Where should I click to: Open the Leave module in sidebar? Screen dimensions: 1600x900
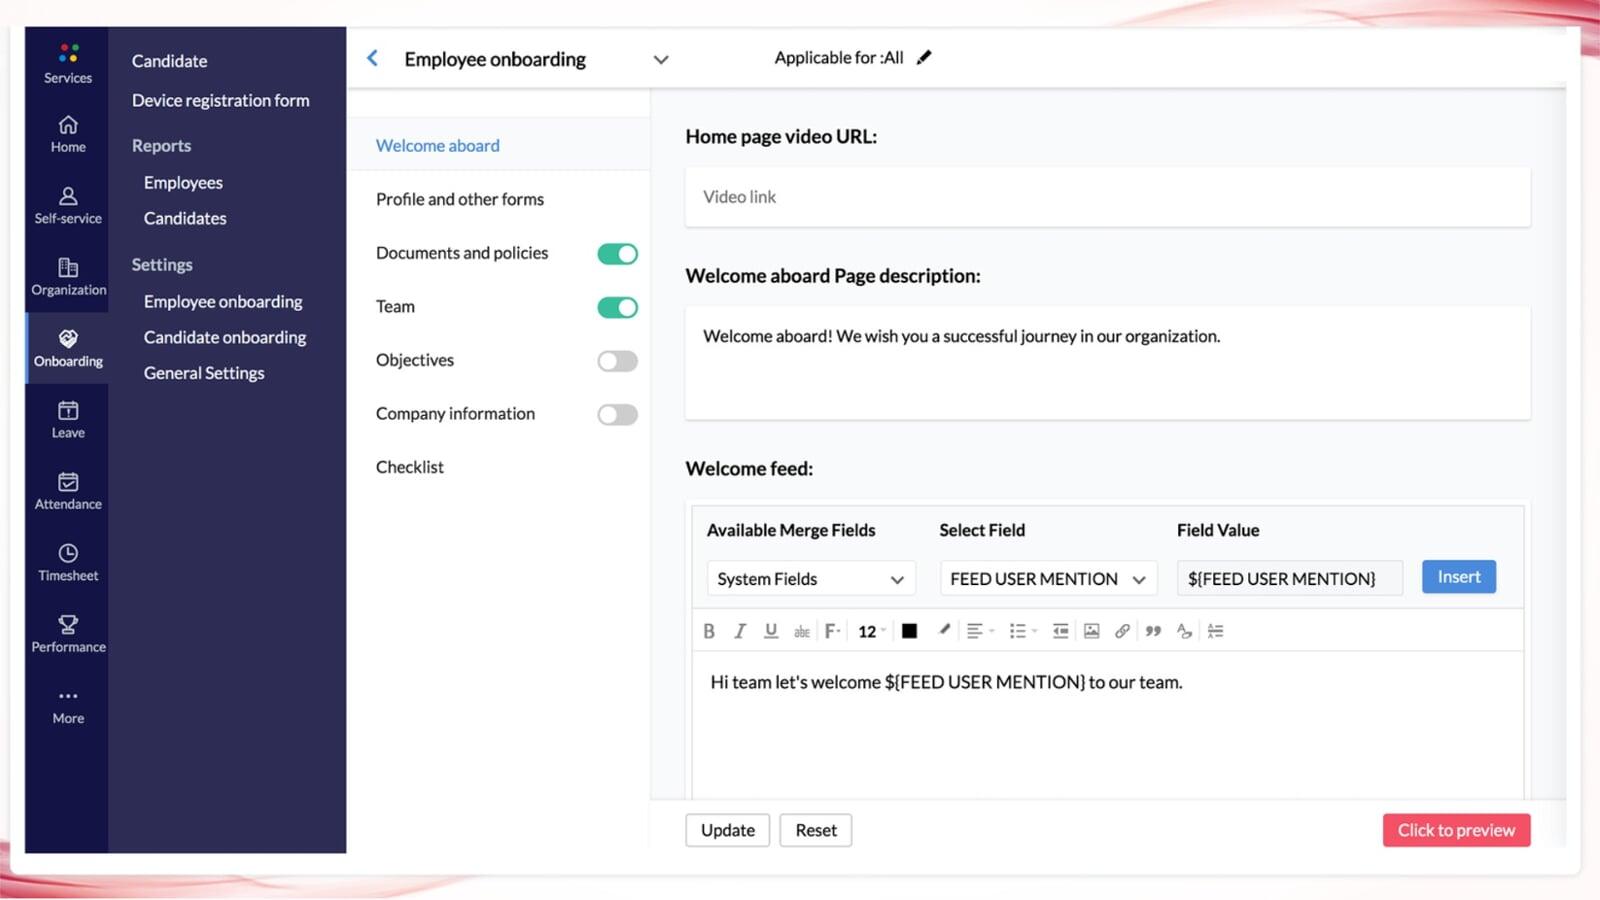(x=68, y=419)
